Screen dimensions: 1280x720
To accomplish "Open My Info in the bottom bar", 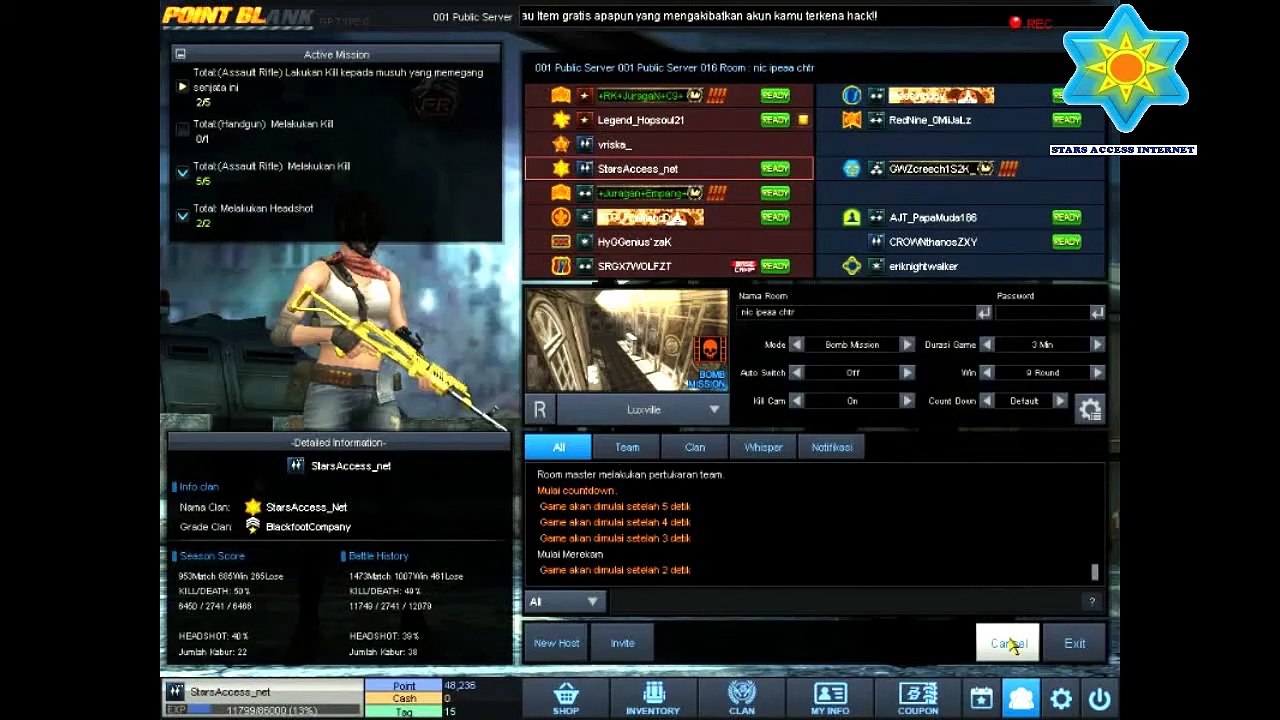I will pos(830,697).
